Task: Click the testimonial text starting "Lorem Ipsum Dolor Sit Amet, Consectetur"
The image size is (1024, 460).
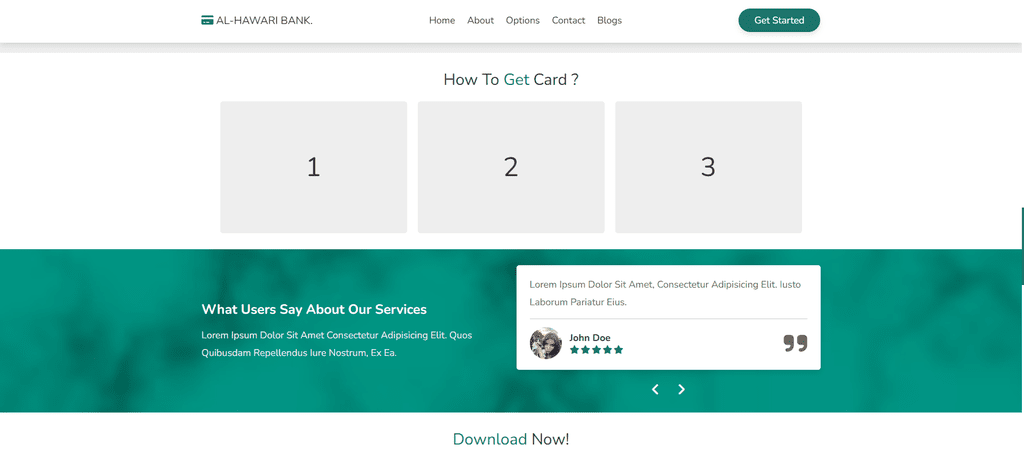Action: point(665,293)
